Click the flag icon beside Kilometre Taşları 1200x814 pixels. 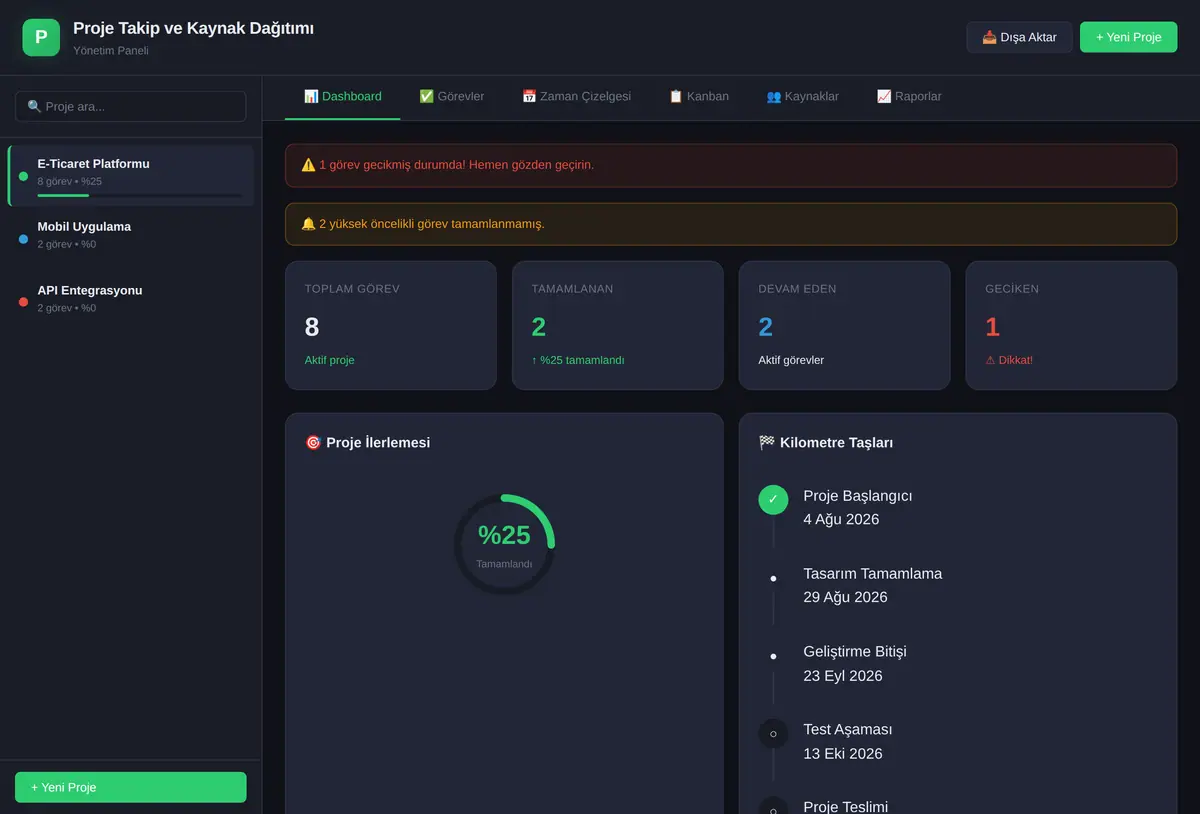(767, 442)
